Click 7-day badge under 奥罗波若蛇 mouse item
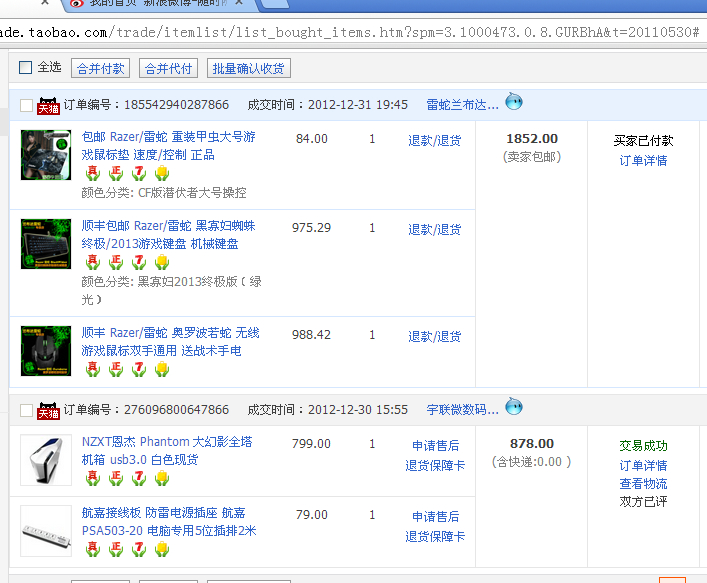This screenshot has height=583, width=707. coord(139,369)
